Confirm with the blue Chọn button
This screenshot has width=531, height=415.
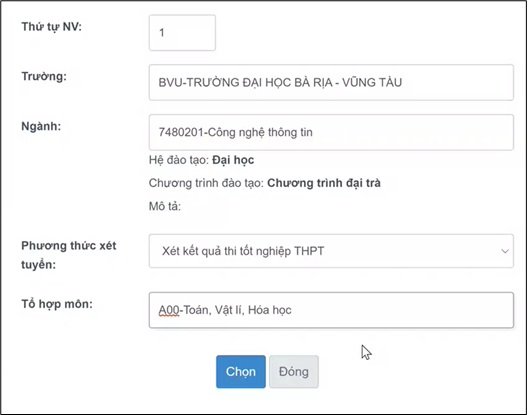point(241,372)
